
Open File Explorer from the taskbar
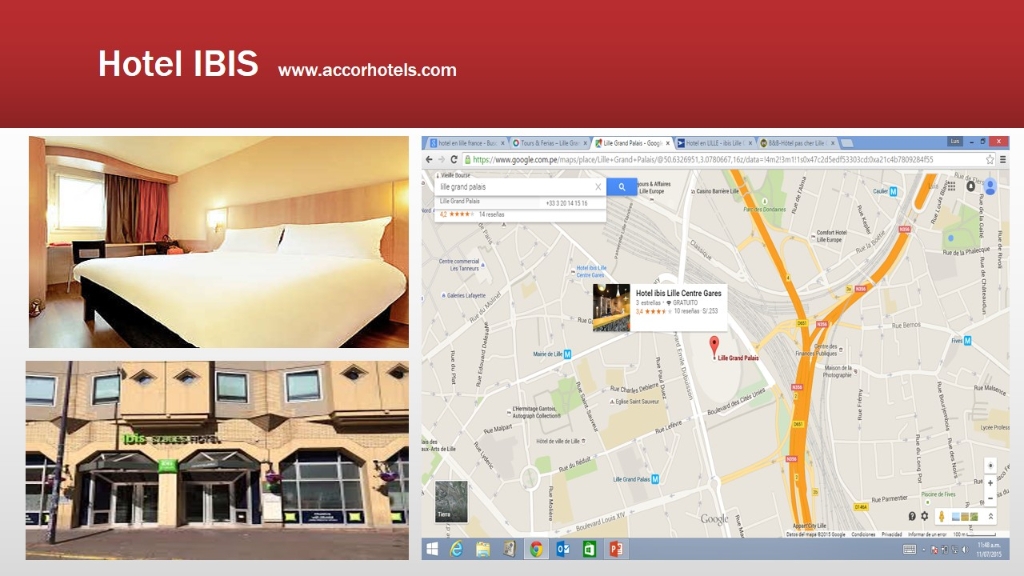483,549
